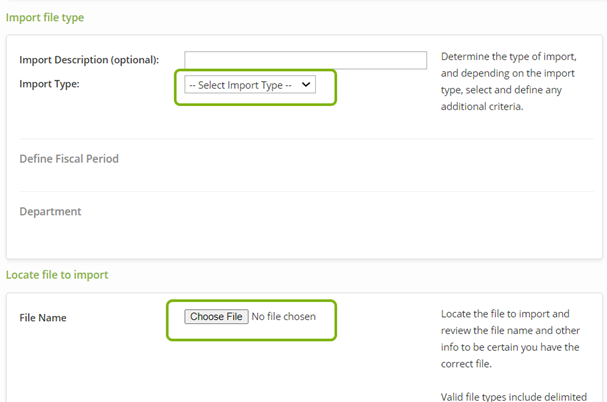Click the 'Import Description (optional):' label

coord(89,60)
